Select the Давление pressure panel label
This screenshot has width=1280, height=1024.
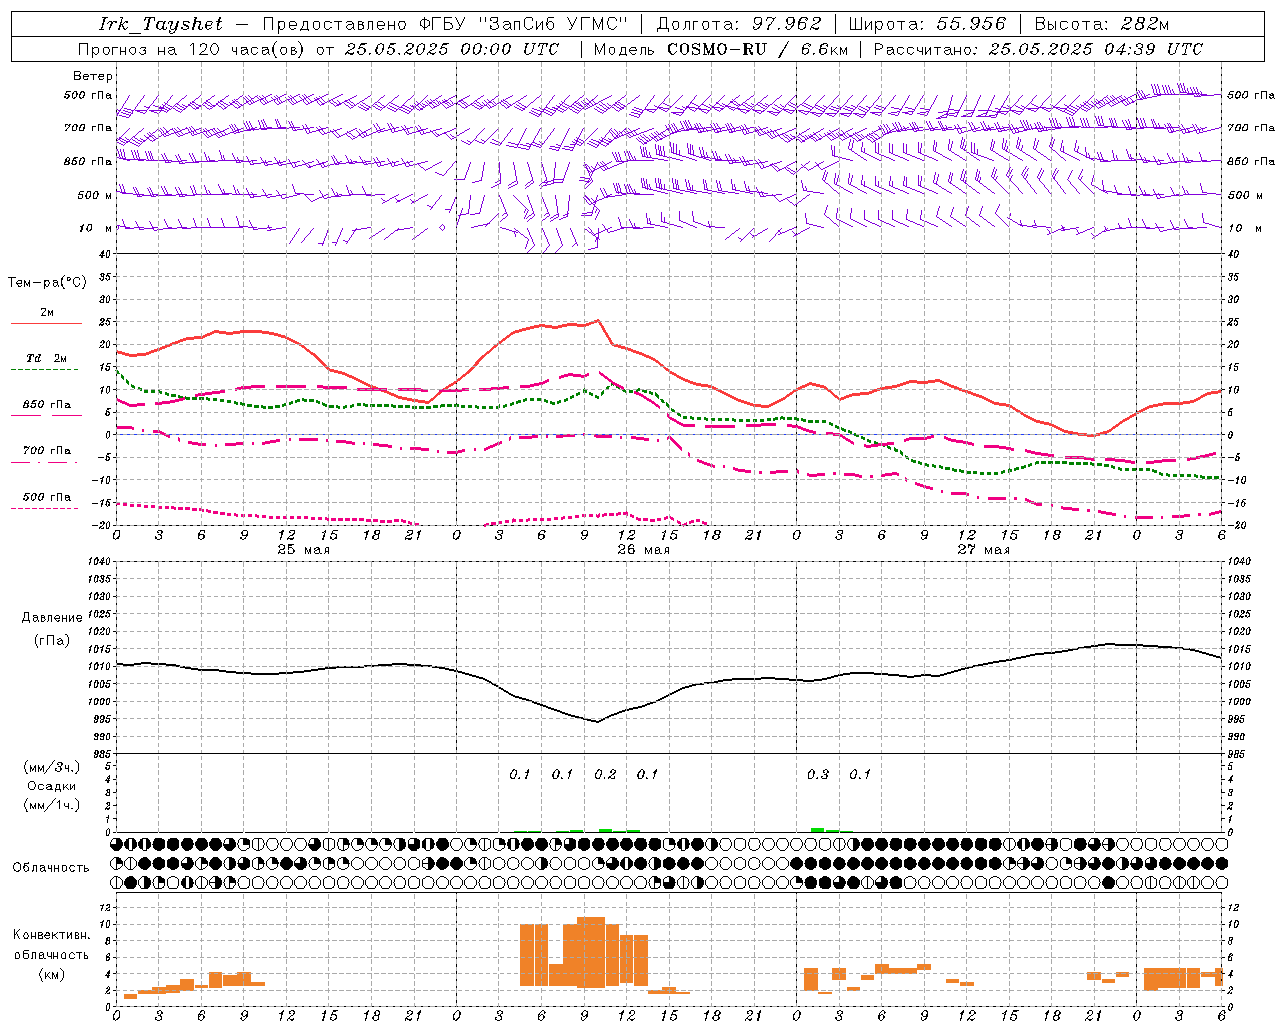click(x=51, y=618)
